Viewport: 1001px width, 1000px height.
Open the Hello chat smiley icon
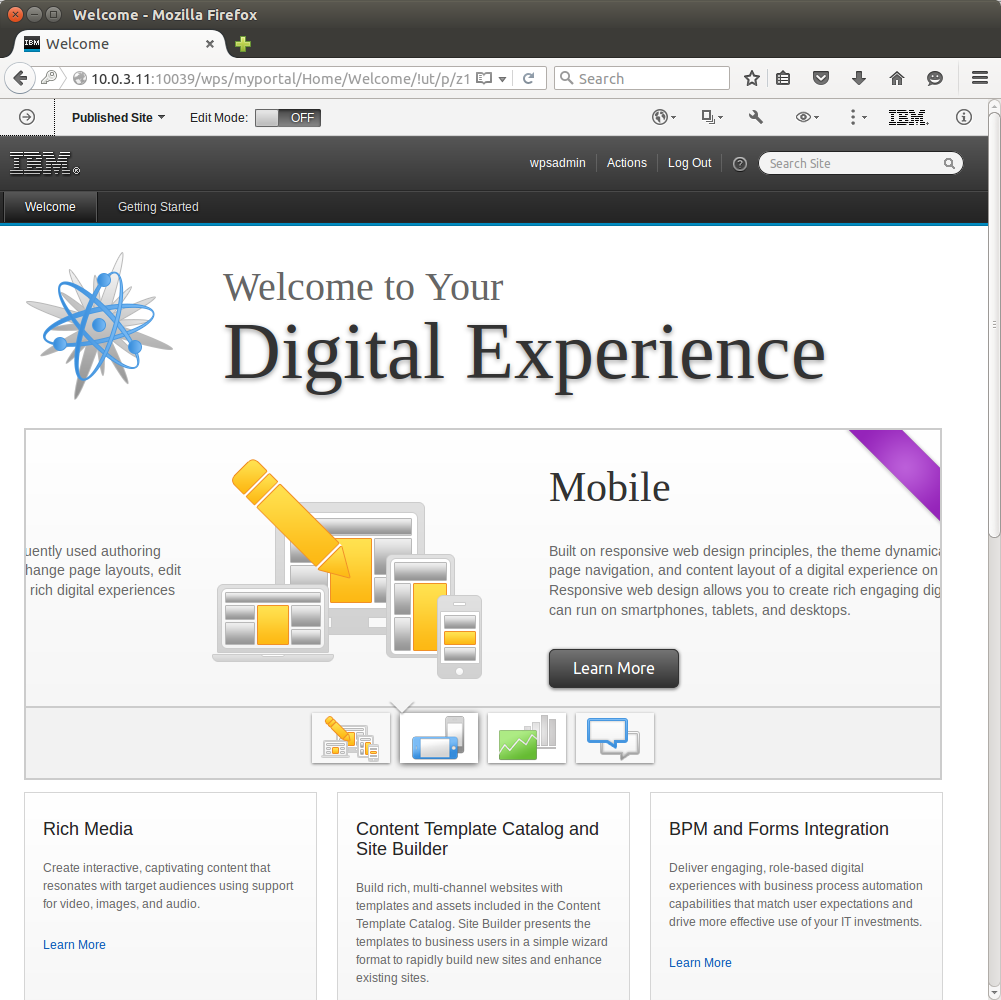pos(935,79)
